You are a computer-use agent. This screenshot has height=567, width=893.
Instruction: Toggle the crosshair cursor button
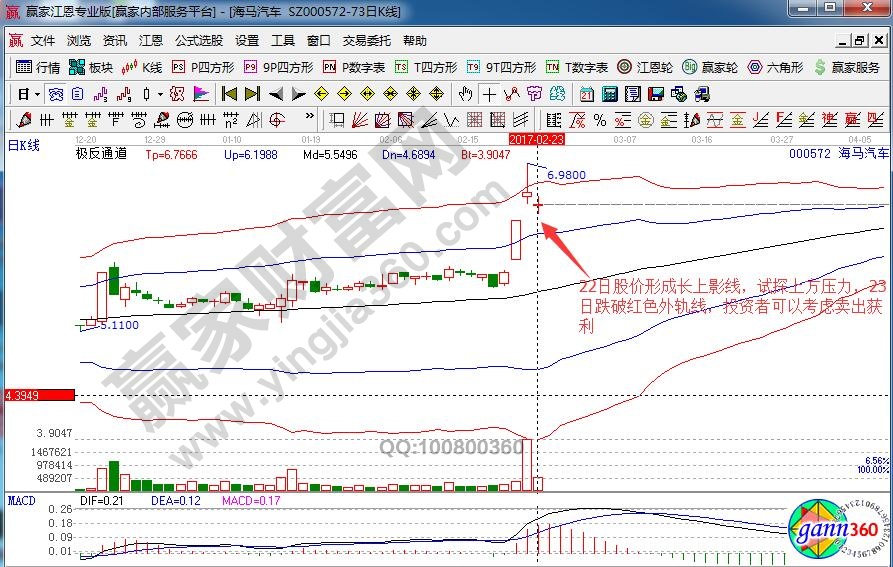click(489, 94)
